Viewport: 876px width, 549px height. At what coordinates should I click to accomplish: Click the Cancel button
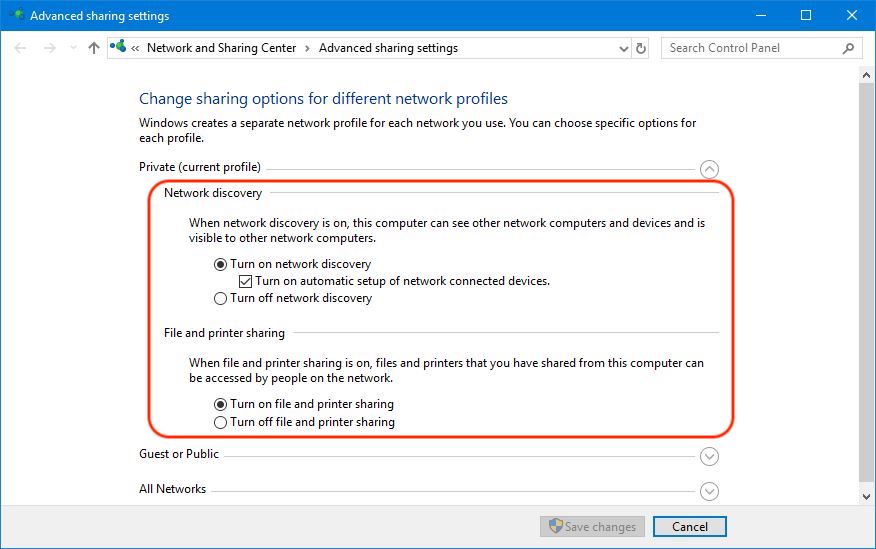point(690,527)
